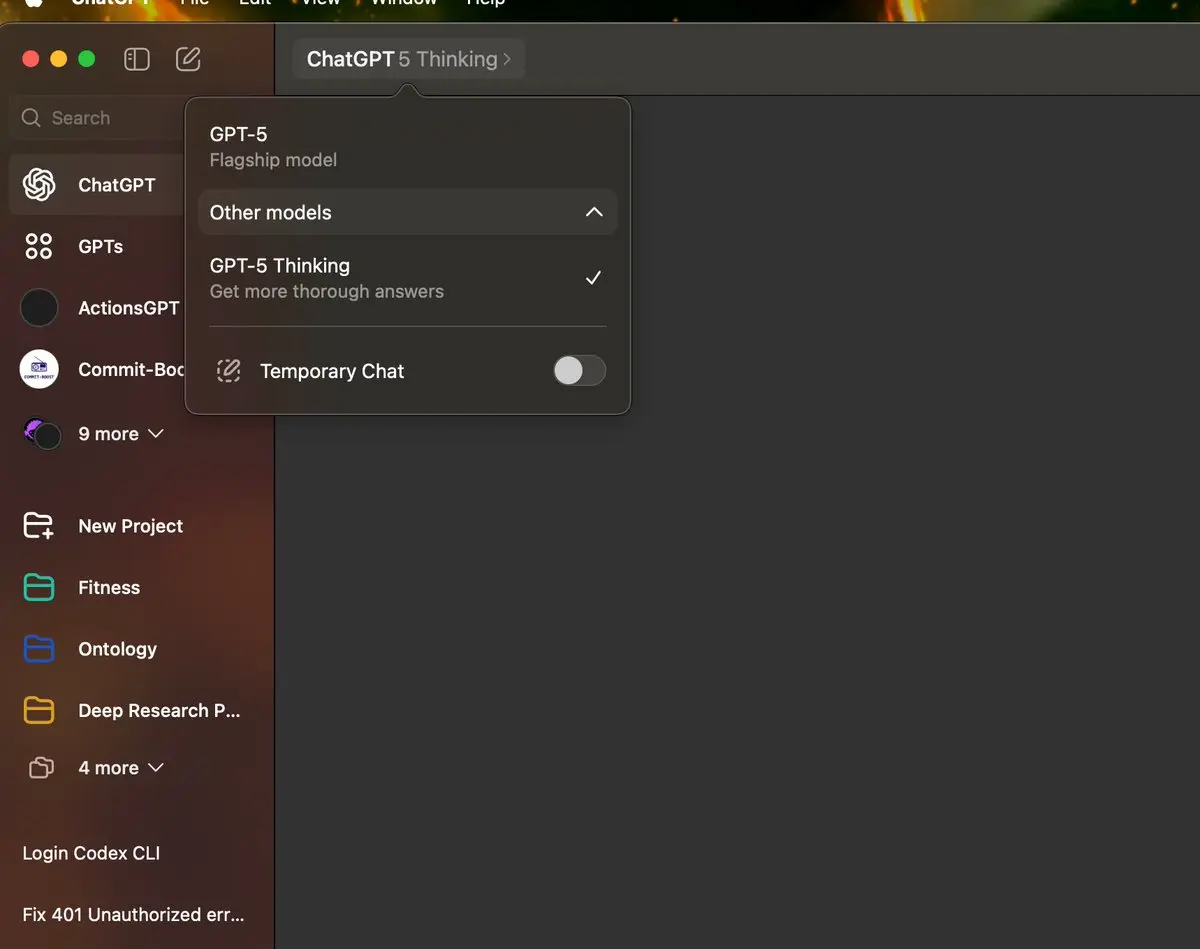Click the Temporary Chat label

(x=332, y=371)
